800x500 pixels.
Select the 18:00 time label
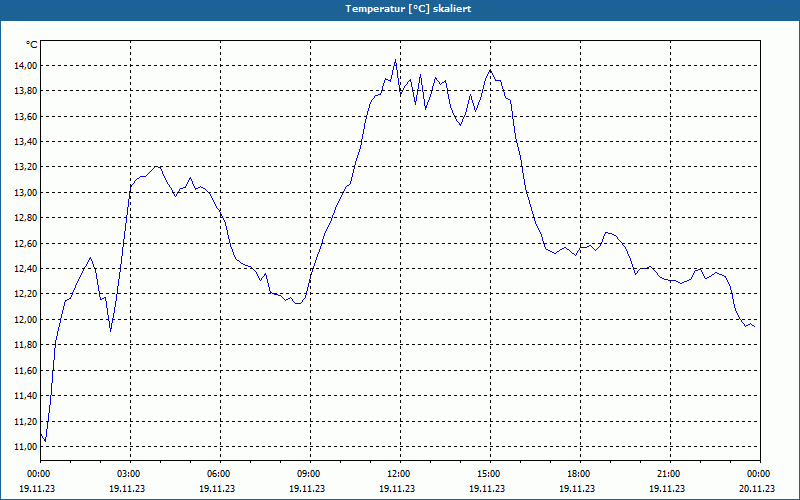coord(580,474)
